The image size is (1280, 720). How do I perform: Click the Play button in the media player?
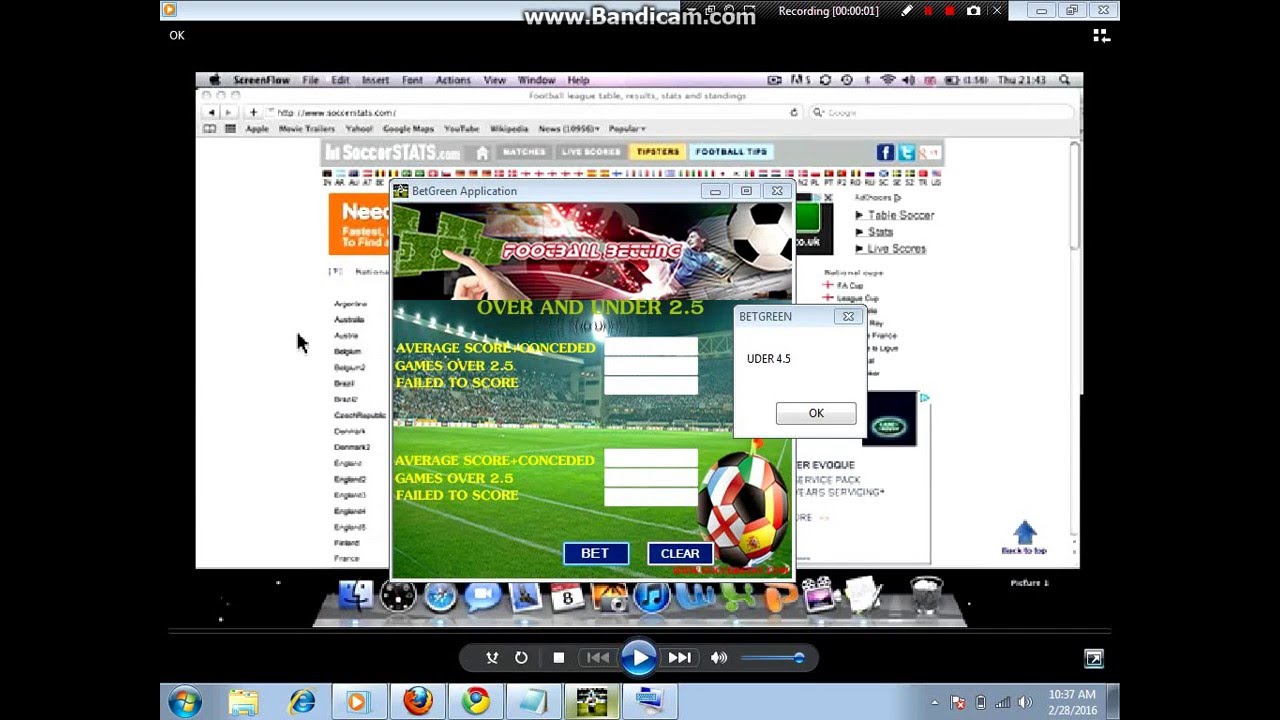(638, 657)
